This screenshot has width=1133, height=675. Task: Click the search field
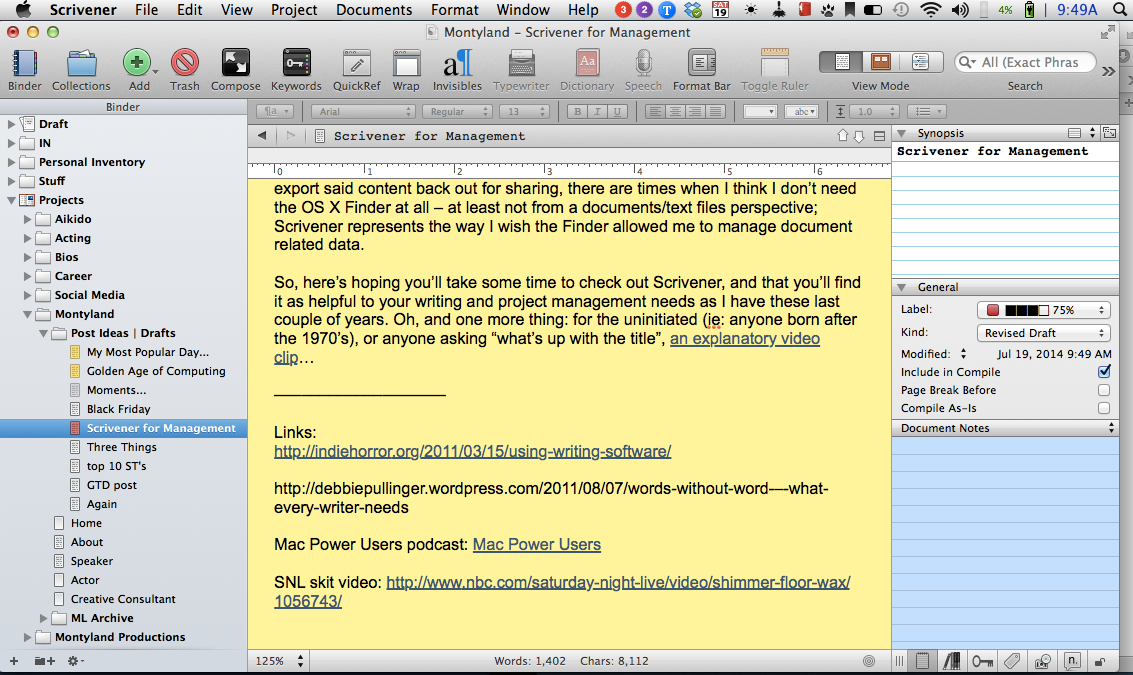[1025, 62]
